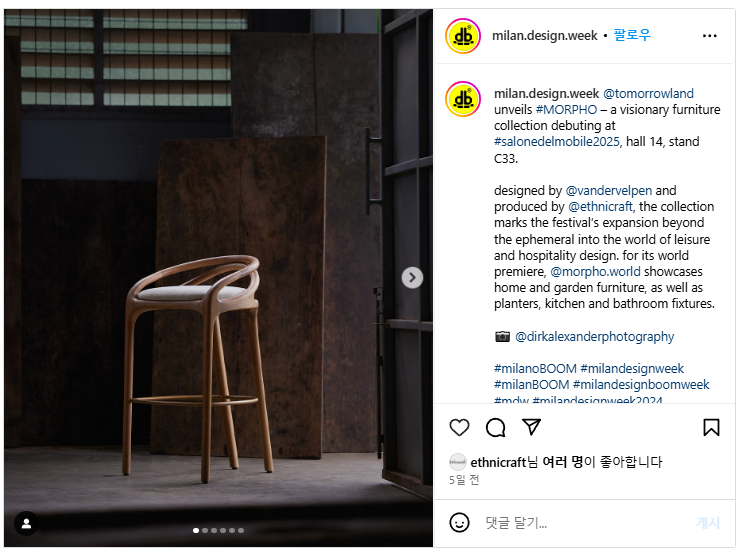Image resolution: width=745 pixels, height=557 pixels.
Task: Follow milan.design.week with 팔로우 button
Action: (x=632, y=35)
